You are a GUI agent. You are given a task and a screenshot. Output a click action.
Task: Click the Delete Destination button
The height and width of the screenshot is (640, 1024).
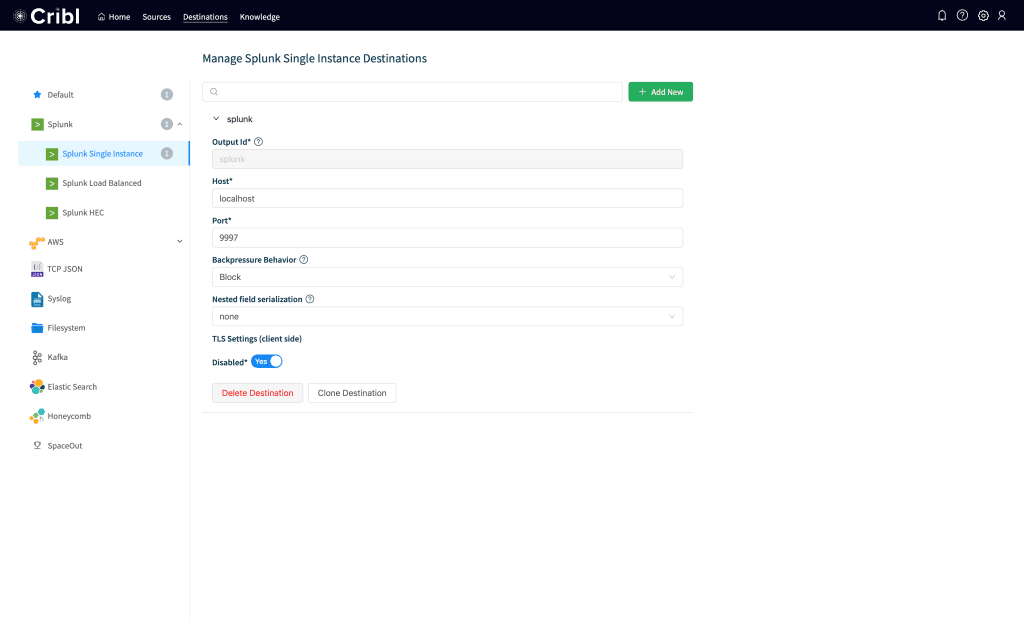click(257, 393)
